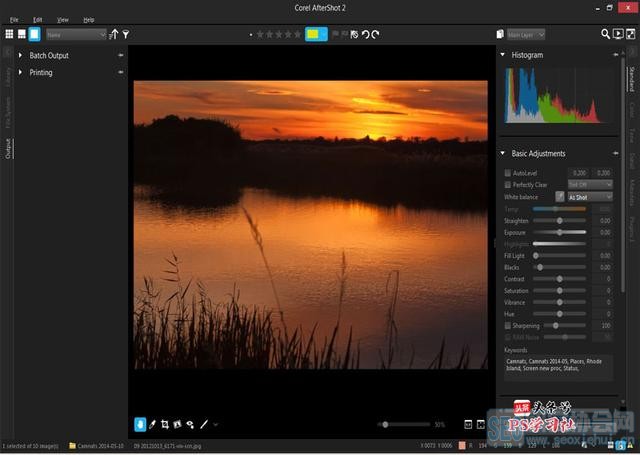640x455 pixels.
Task: Open the Edit menu
Action: point(38,20)
